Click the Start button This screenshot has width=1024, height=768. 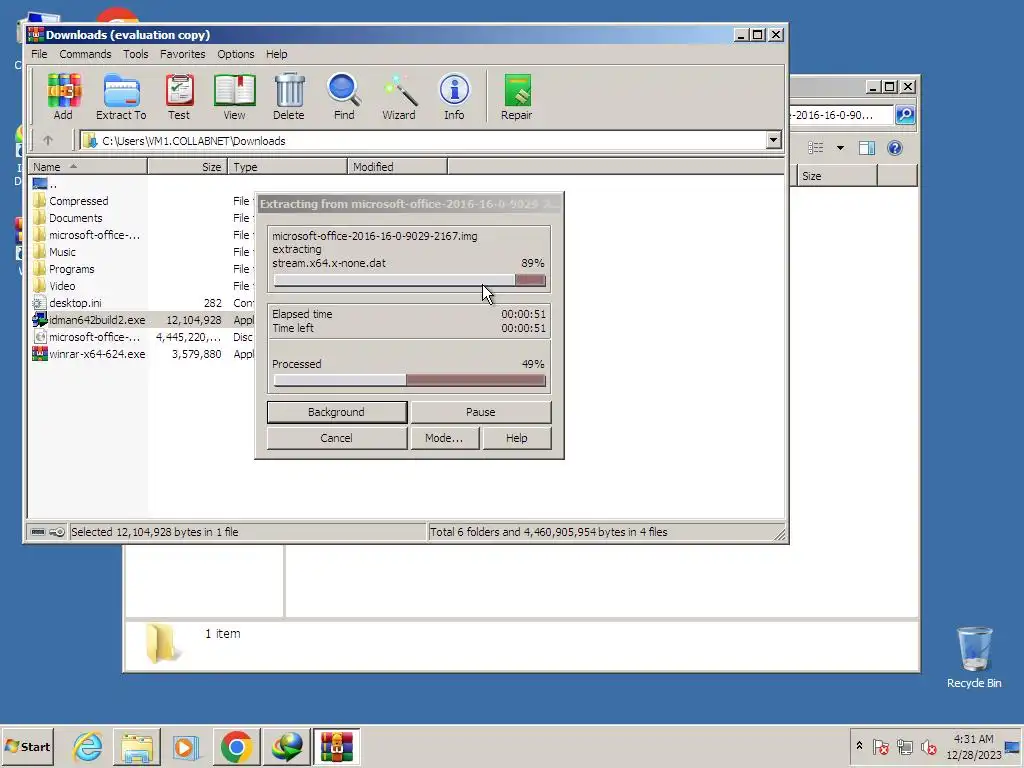coord(27,746)
